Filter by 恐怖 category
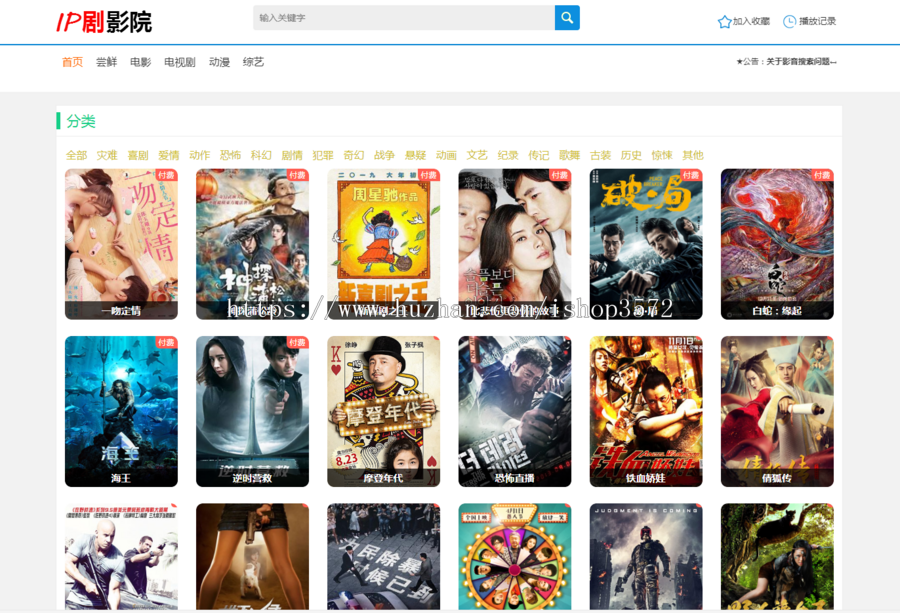This screenshot has height=613, width=900. 230,155
